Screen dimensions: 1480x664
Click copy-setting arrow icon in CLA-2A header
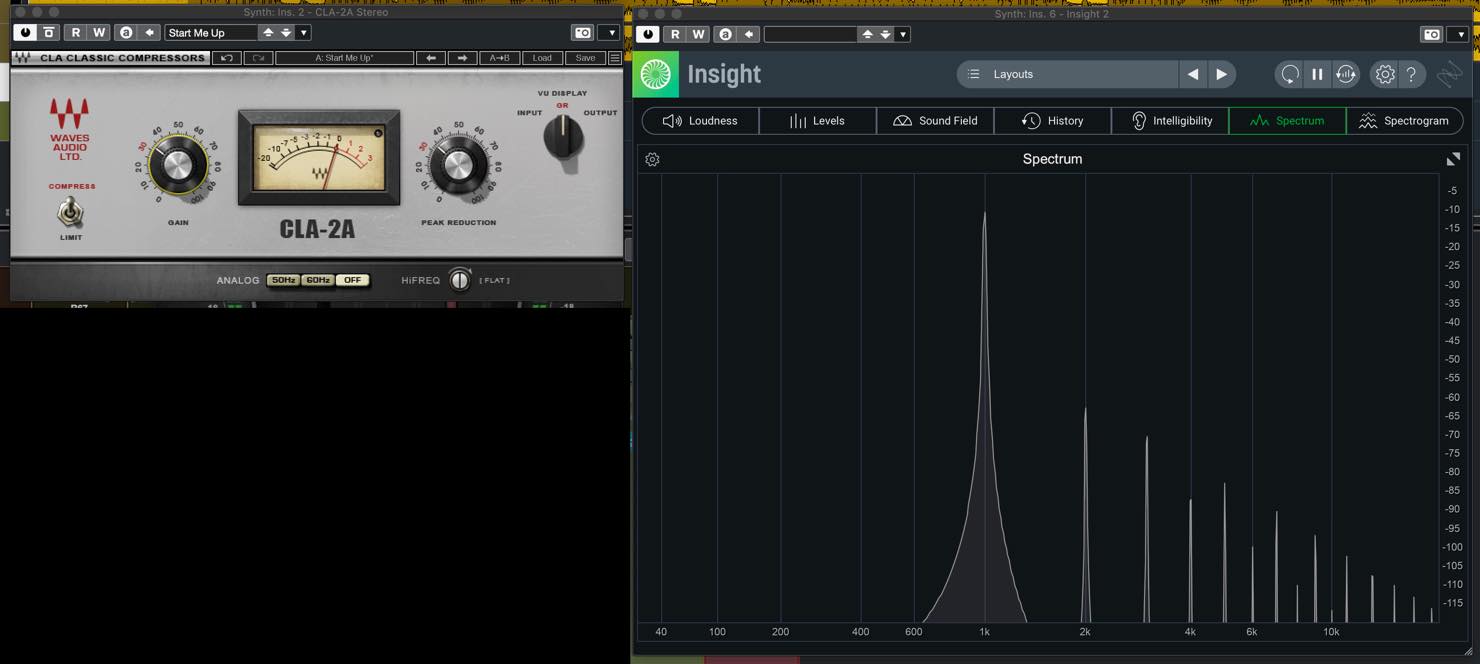point(149,33)
